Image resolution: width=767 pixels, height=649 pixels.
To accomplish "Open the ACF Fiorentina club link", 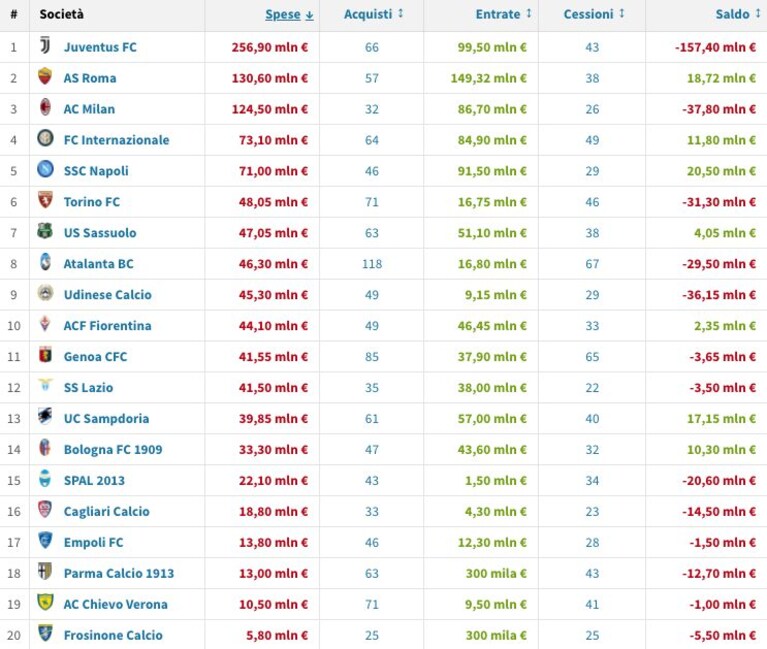I will click(108, 326).
